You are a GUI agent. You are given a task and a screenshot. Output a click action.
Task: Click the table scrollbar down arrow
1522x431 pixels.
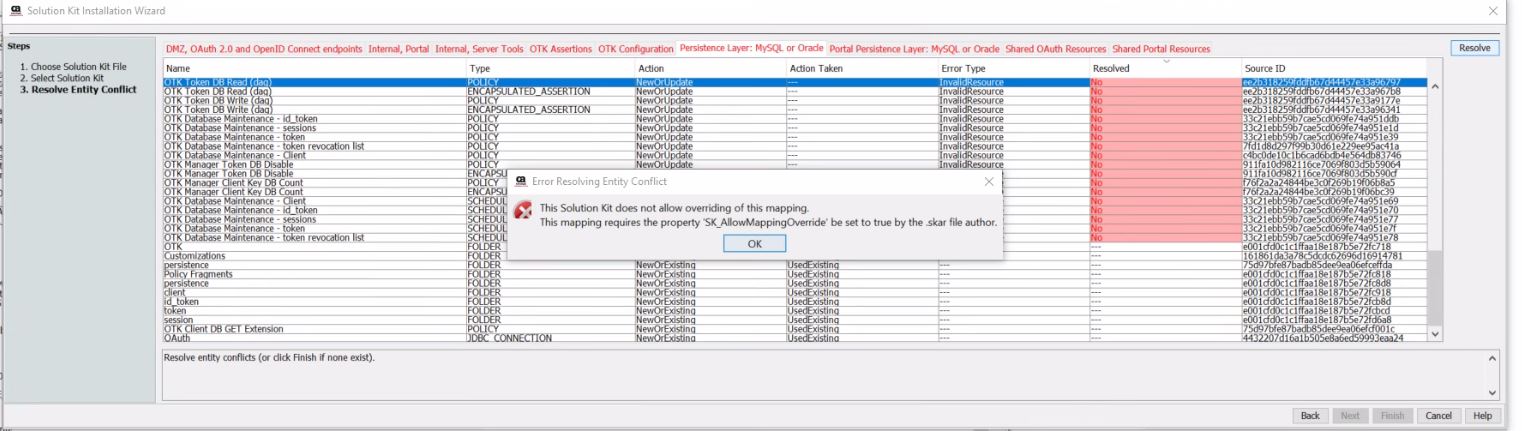[1433, 334]
